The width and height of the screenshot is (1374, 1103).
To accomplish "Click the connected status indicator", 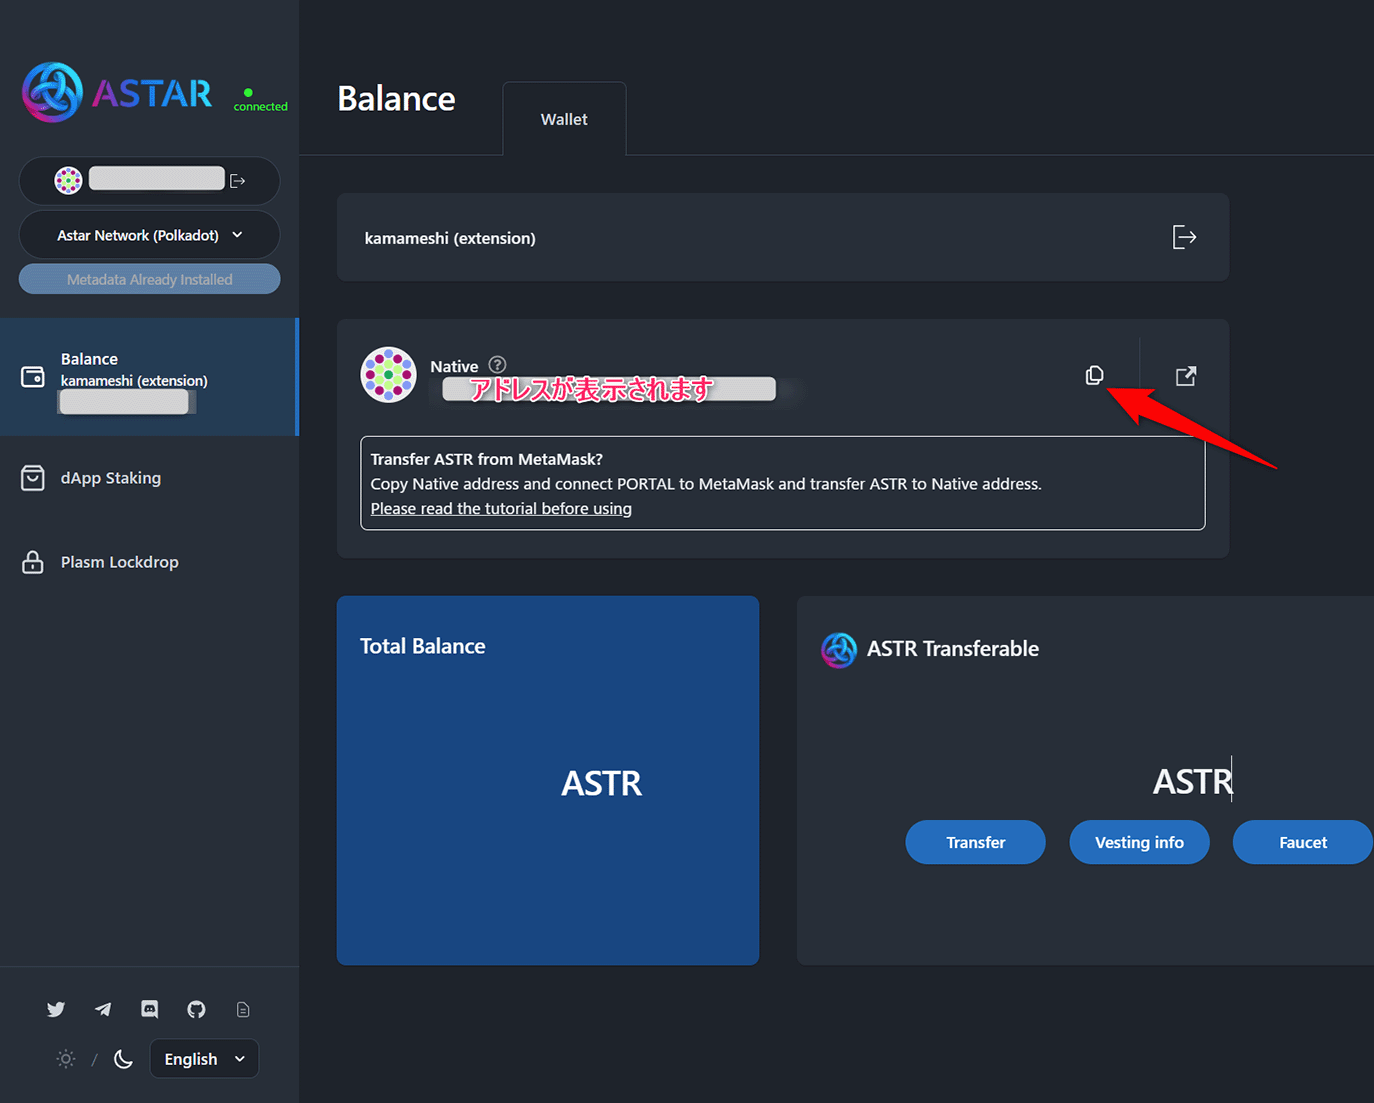I will coord(260,100).
